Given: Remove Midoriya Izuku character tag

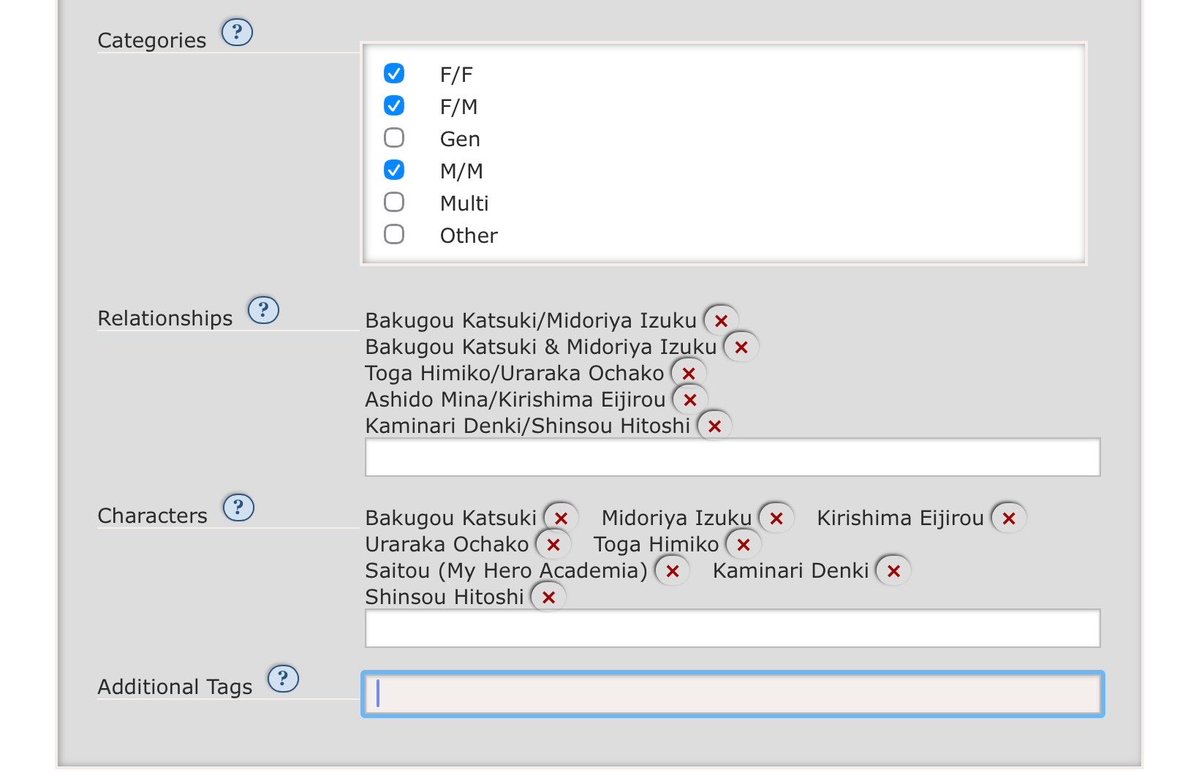Looking at the screenshot, I should [776, 518].
